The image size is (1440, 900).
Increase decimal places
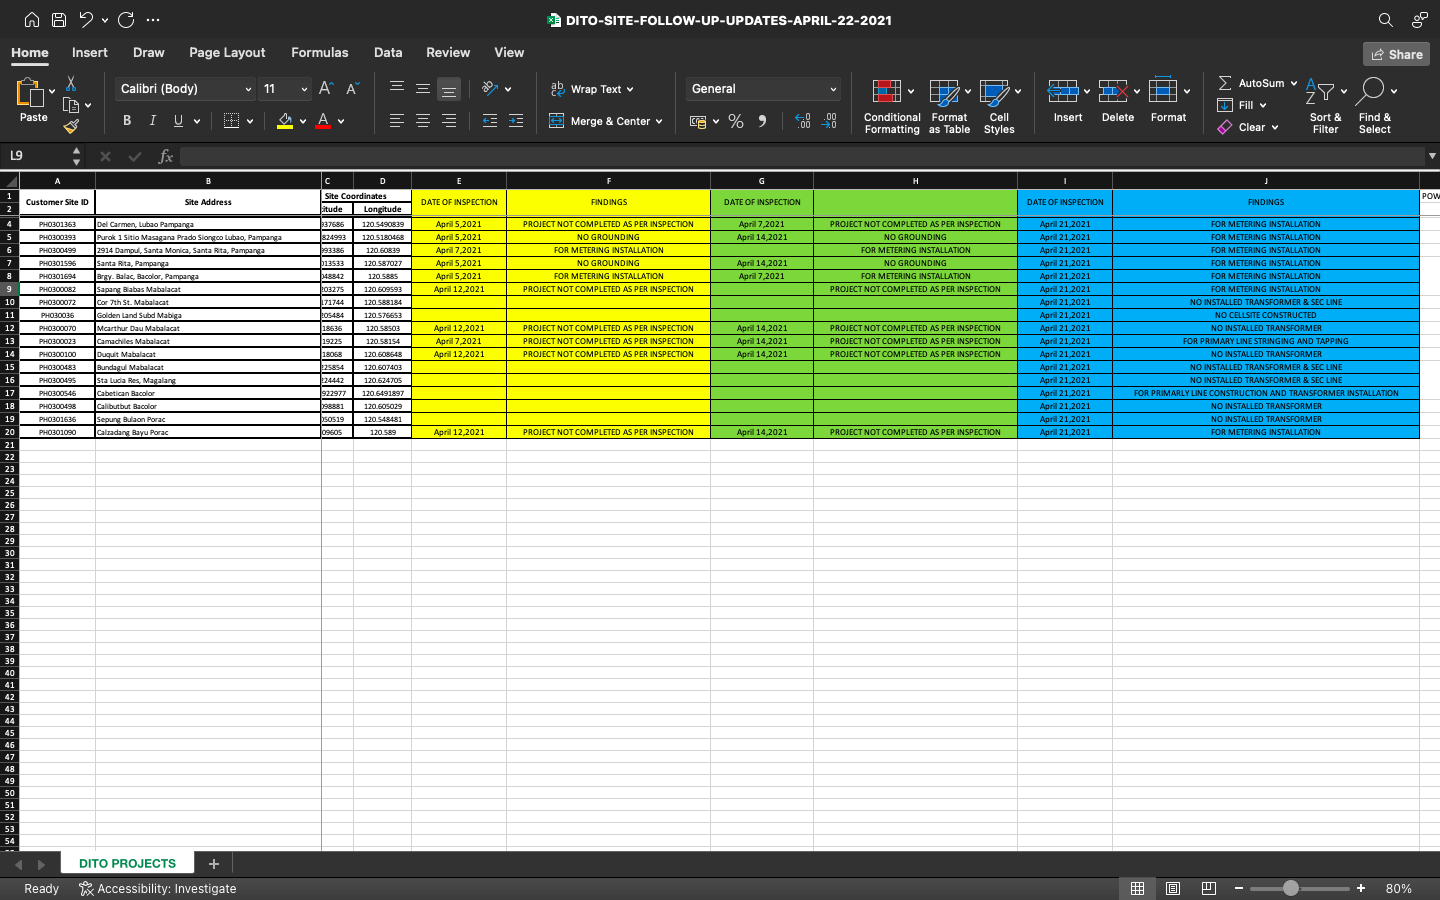pyautogui.click(x=803, y=121)
